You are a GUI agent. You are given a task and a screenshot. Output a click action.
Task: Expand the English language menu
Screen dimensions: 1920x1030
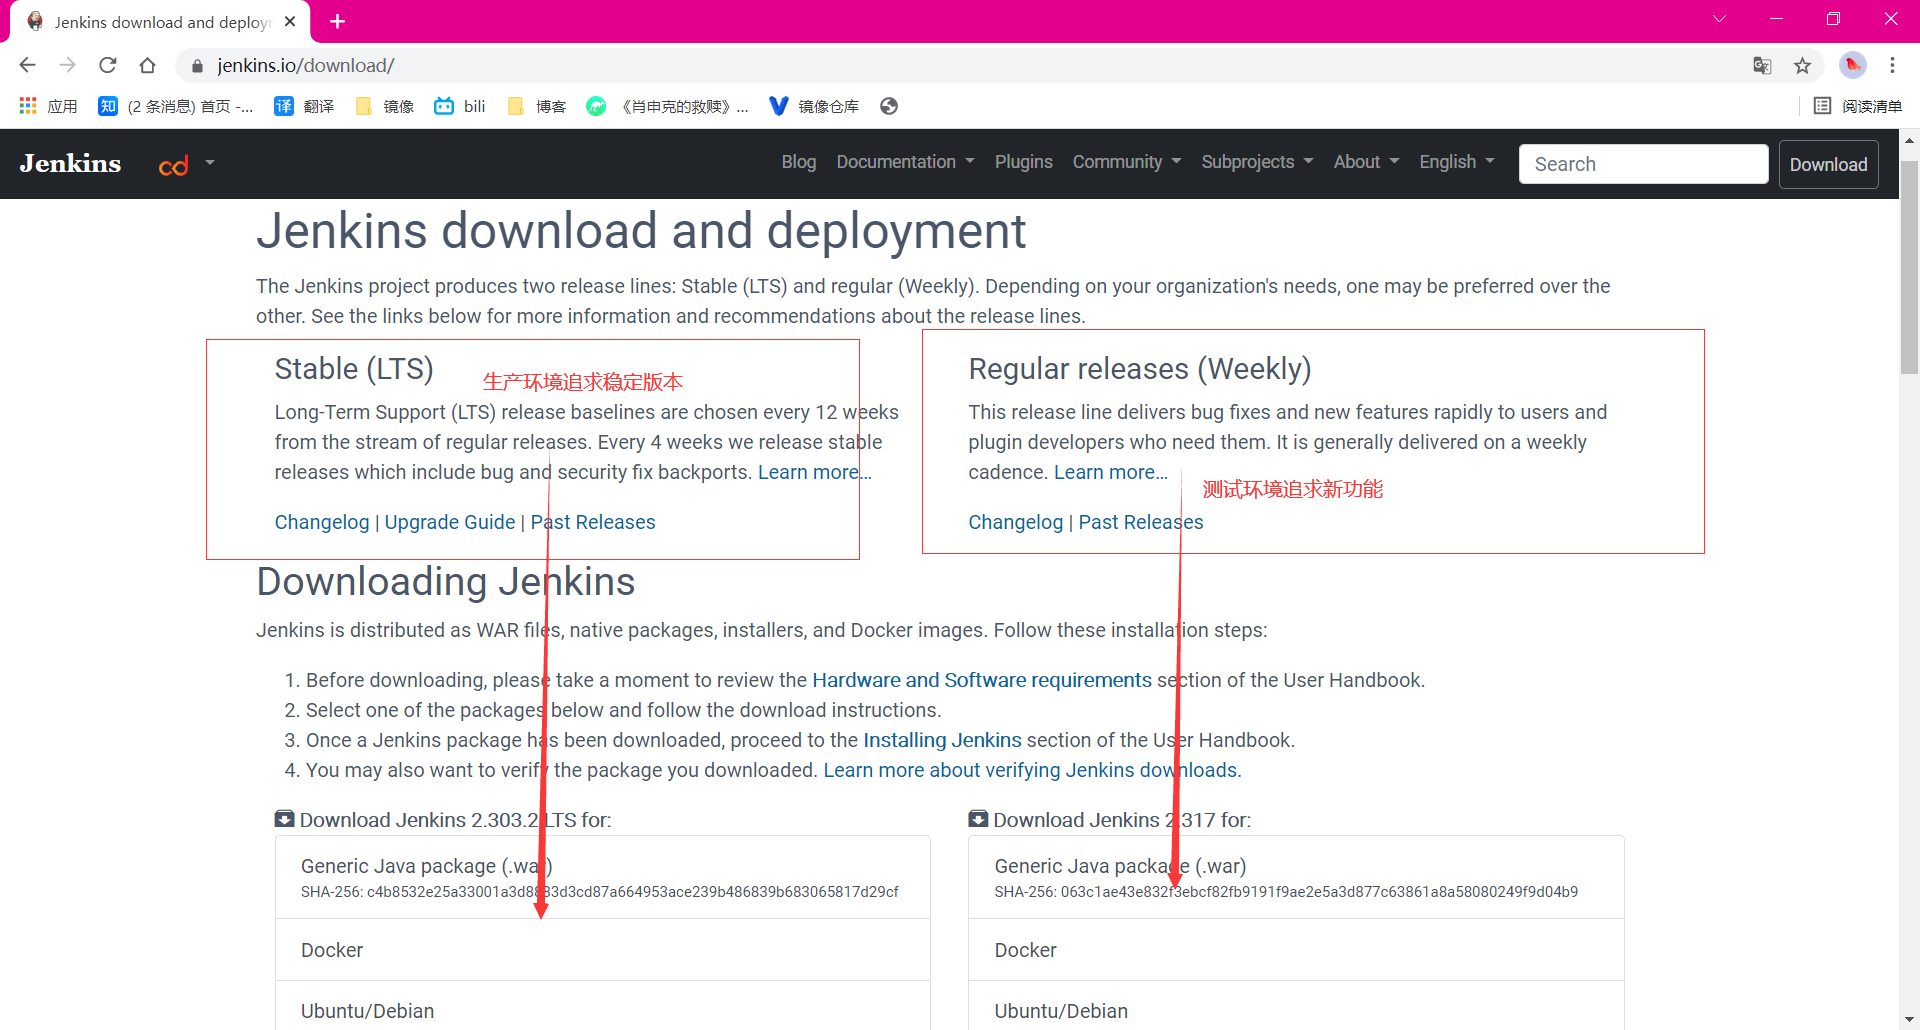tap(1457, 162)
